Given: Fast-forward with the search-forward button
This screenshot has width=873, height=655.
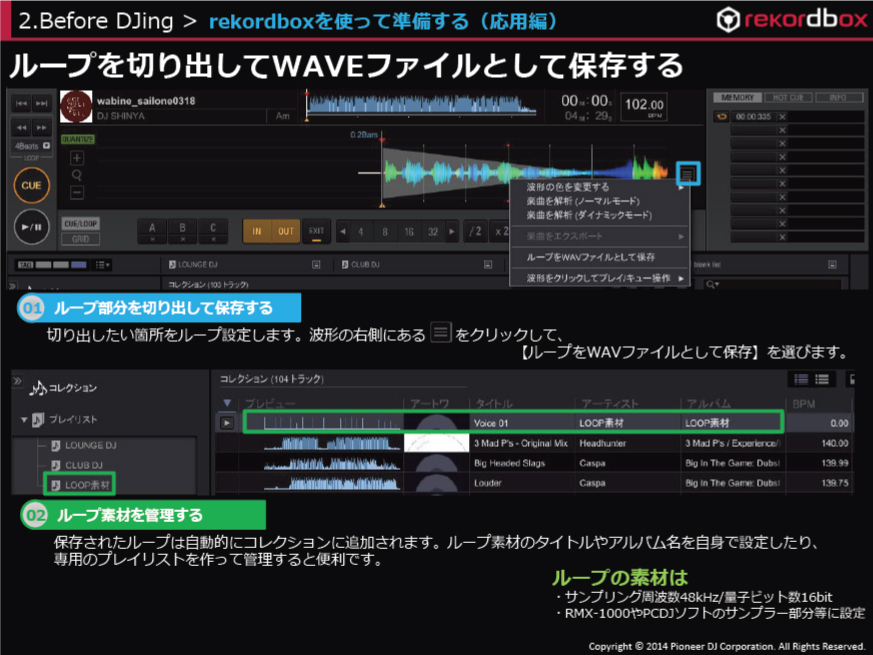Looking at the screenshot, I should (42, 128).
